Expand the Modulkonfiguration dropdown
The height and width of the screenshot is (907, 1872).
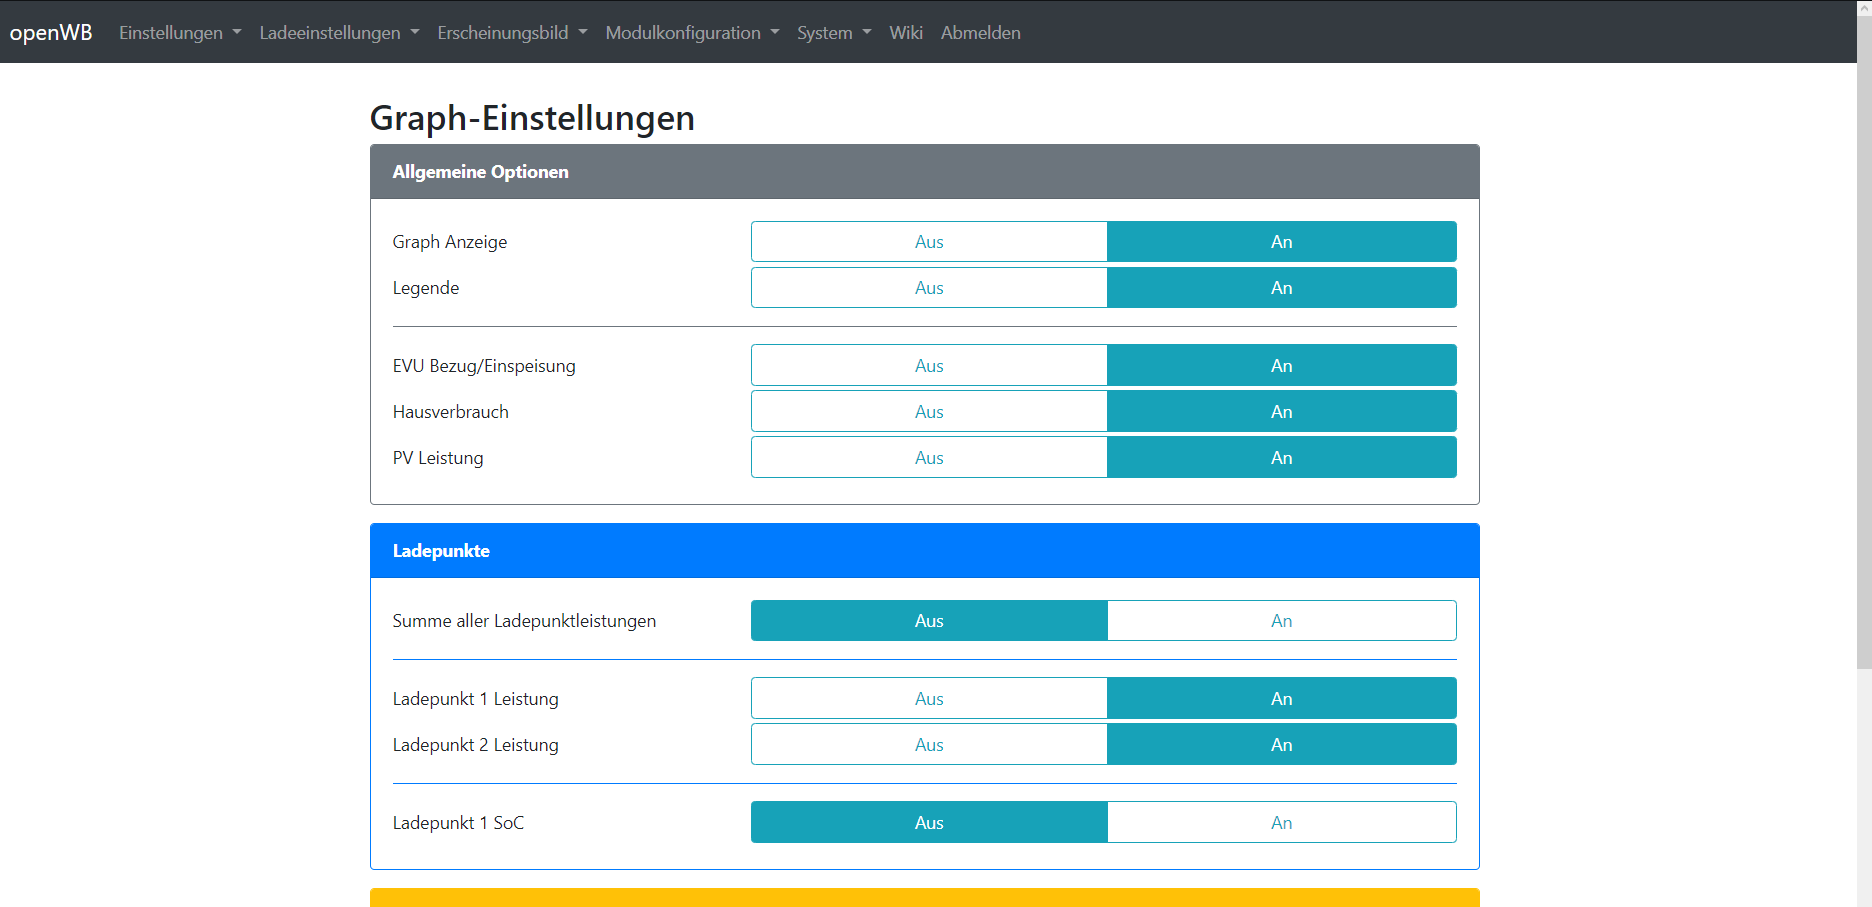click(692, 33)
